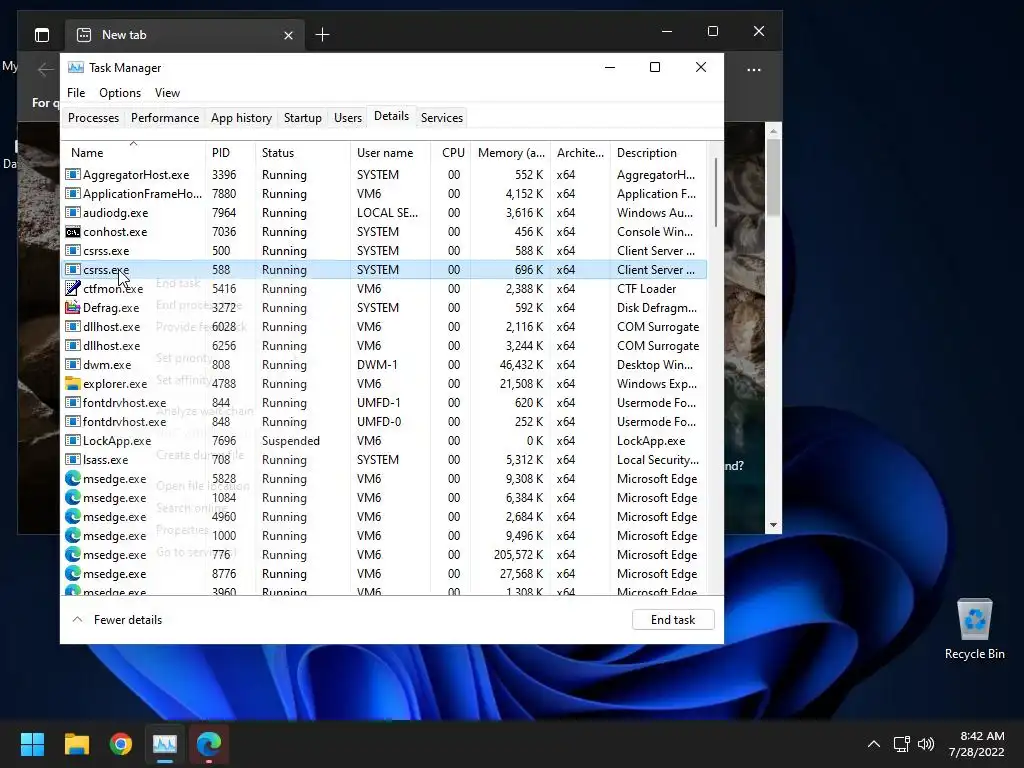Click the conhost.exe console icon
Screen dimensions: 1024x768
click(72, 232)
